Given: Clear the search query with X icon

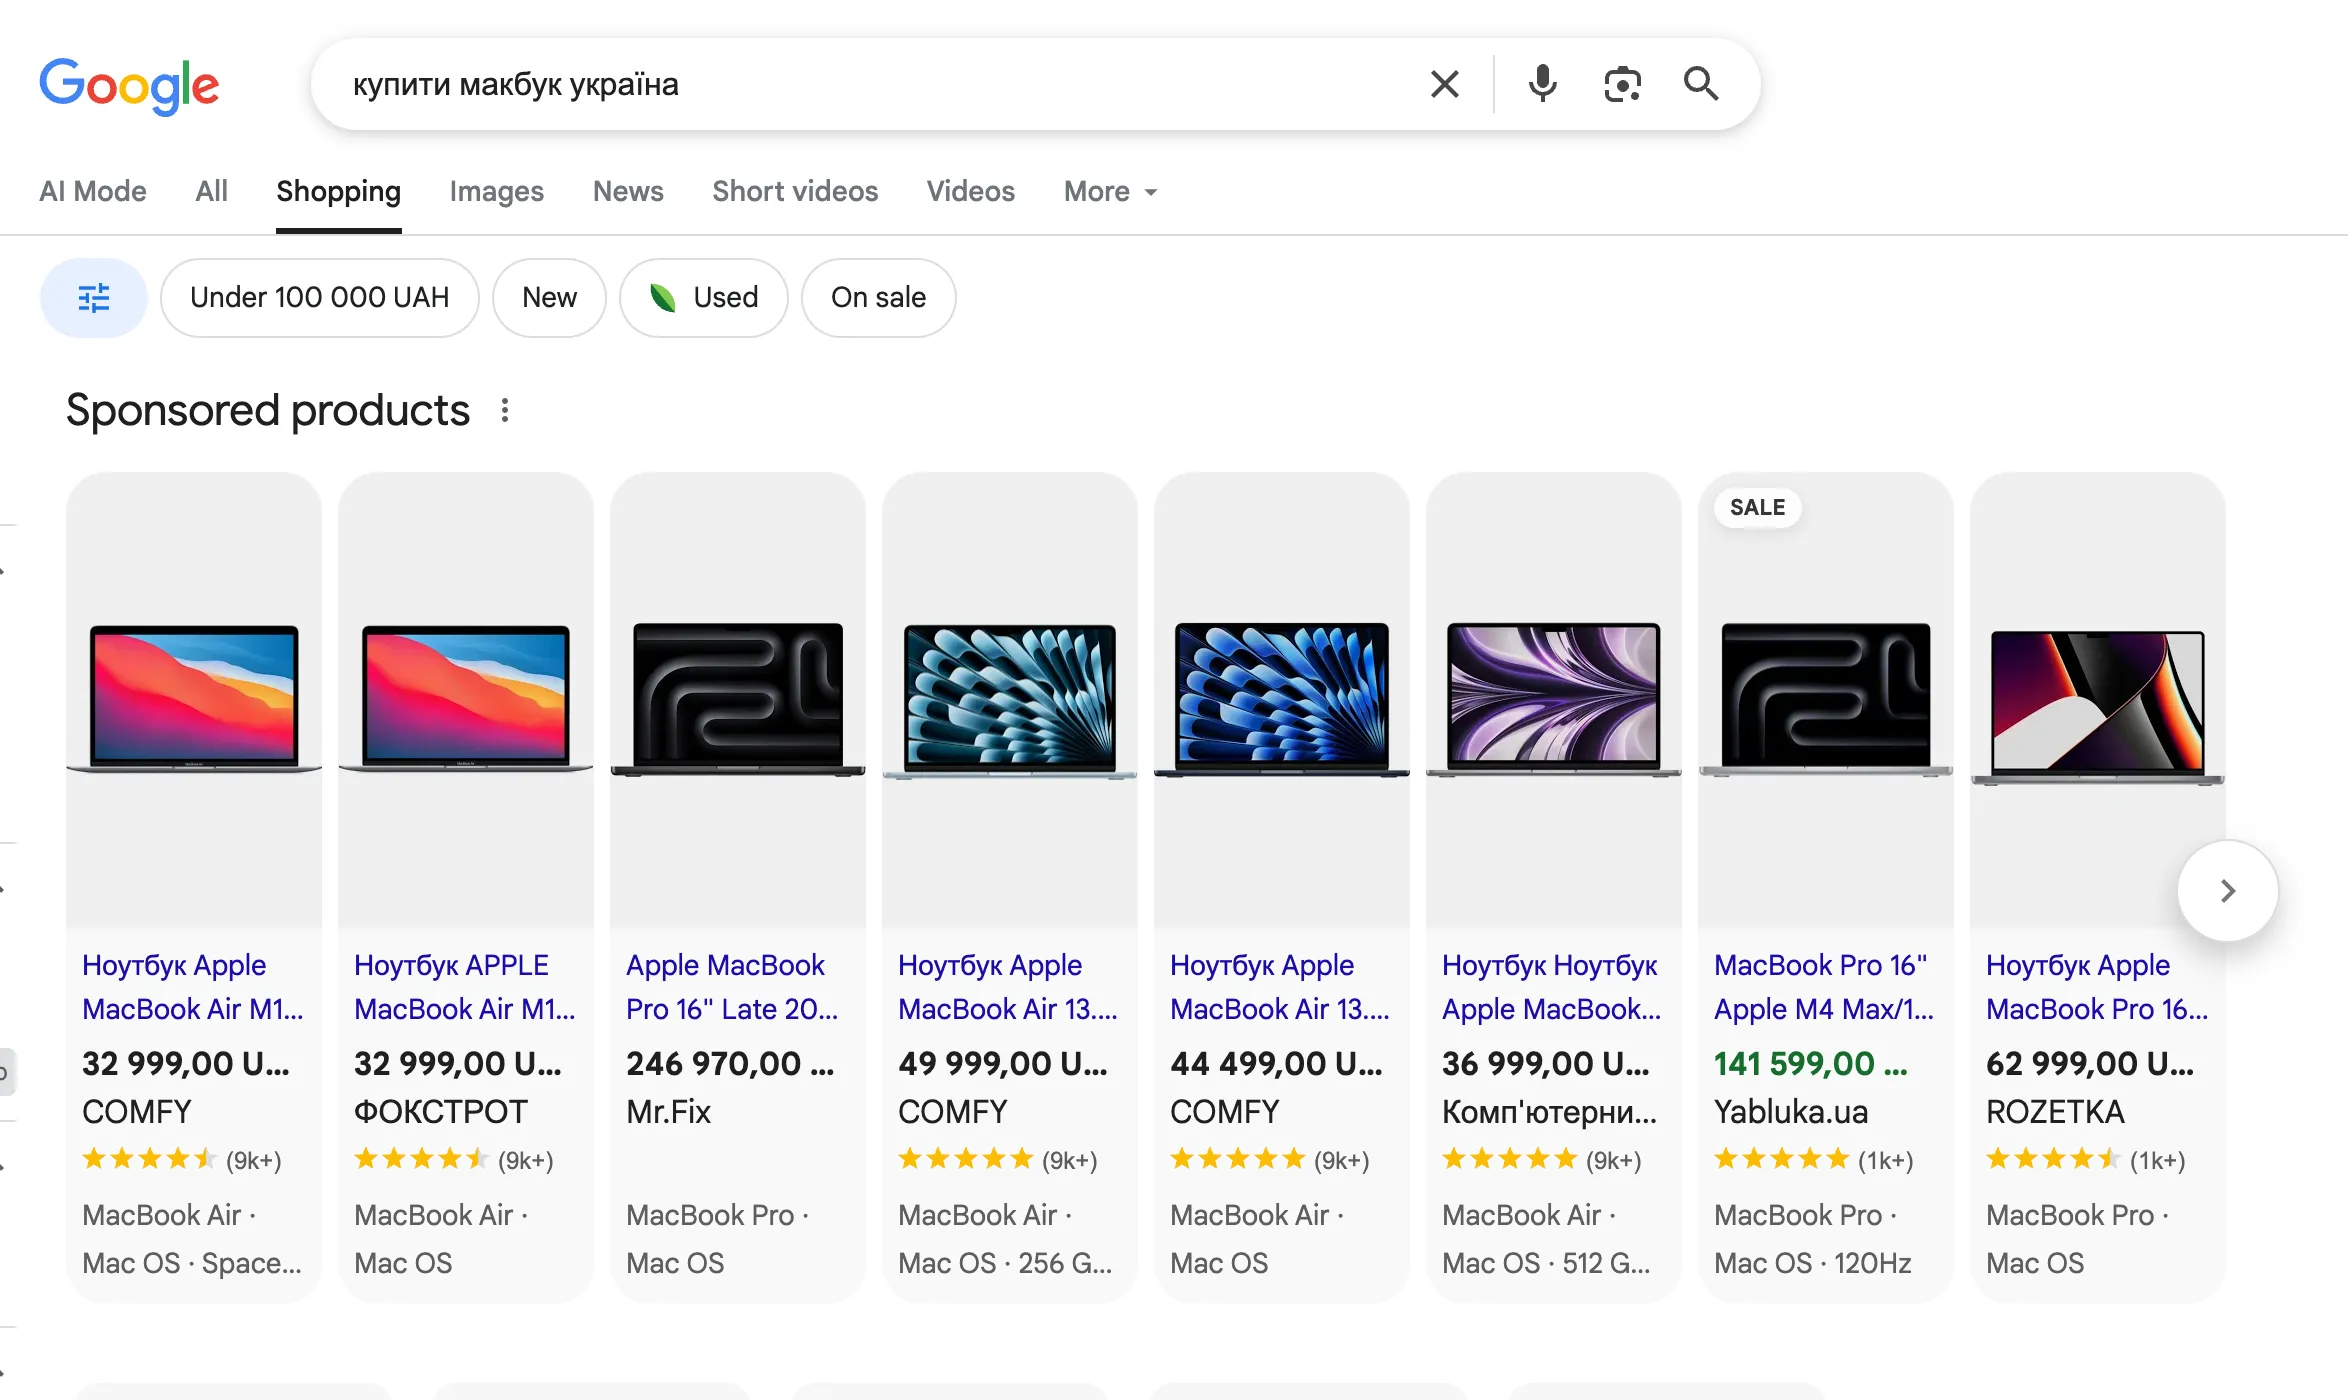Looking at the screenshot, I should tap(1444, 84).
